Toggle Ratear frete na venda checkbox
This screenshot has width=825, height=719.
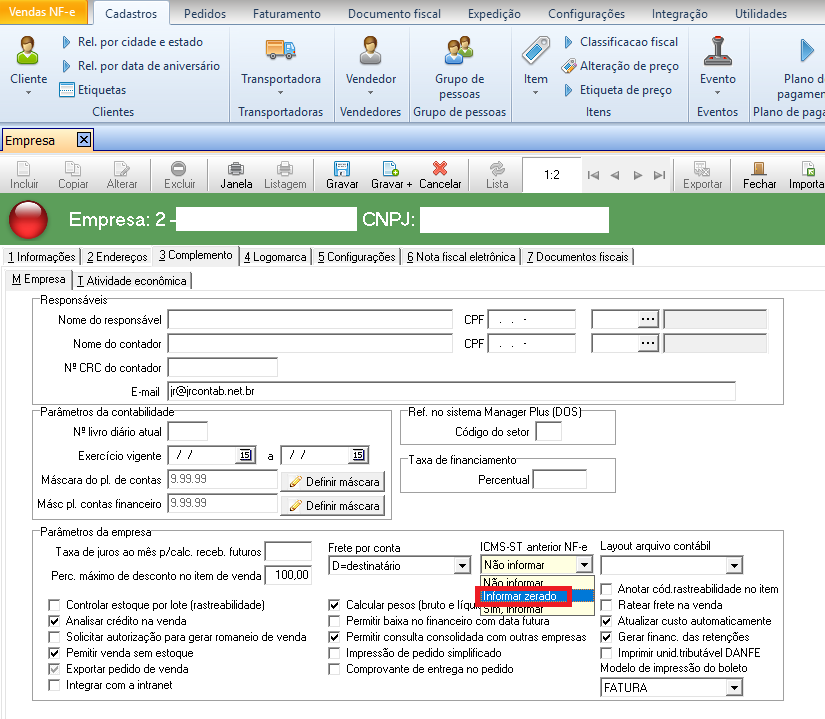click(x=607, y=605)
